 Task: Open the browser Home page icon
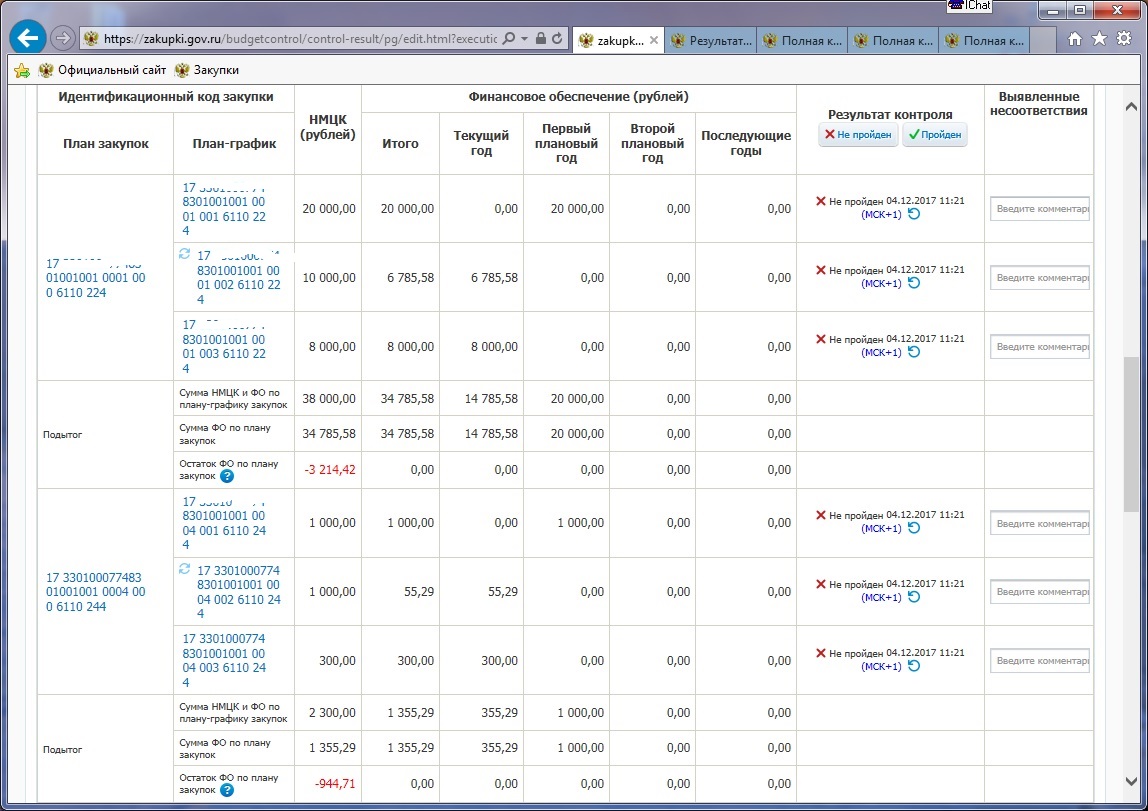pyautogui.click(x=1075, y=39)
